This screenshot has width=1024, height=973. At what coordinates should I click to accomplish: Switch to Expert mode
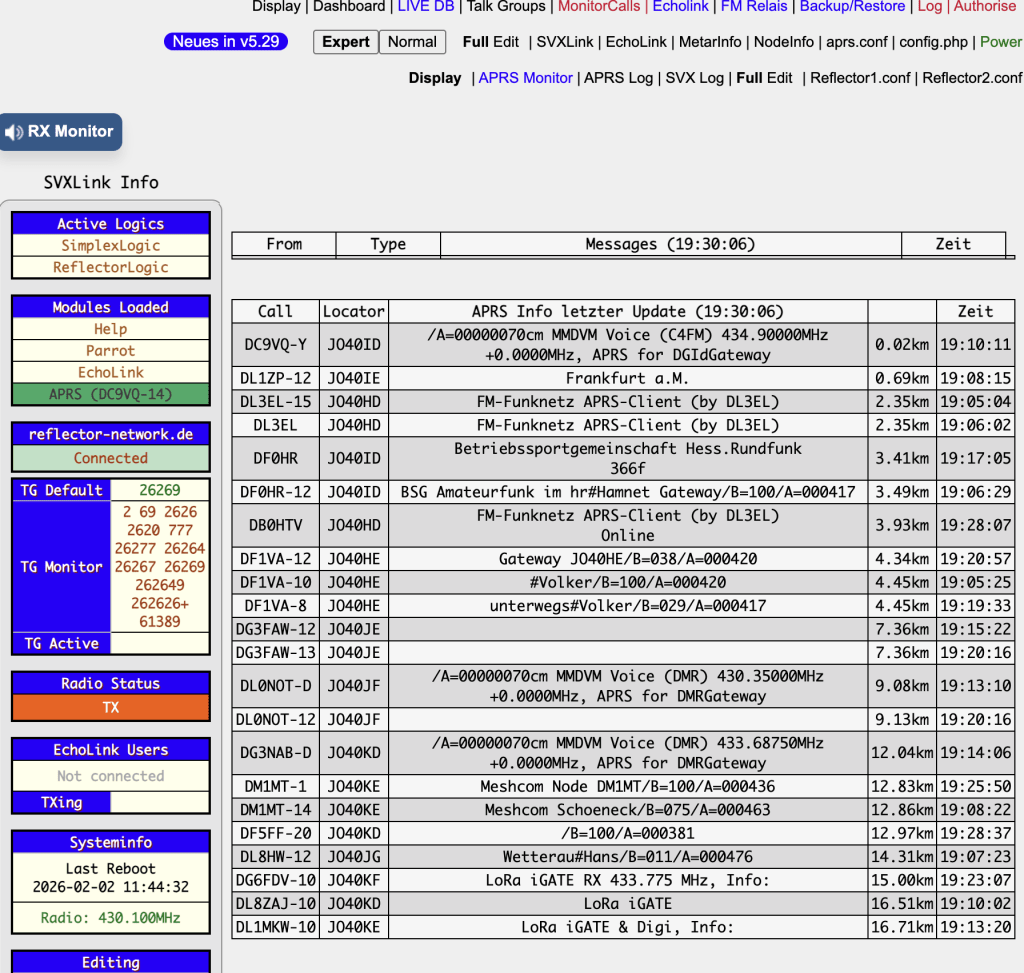tap(346, 42)
